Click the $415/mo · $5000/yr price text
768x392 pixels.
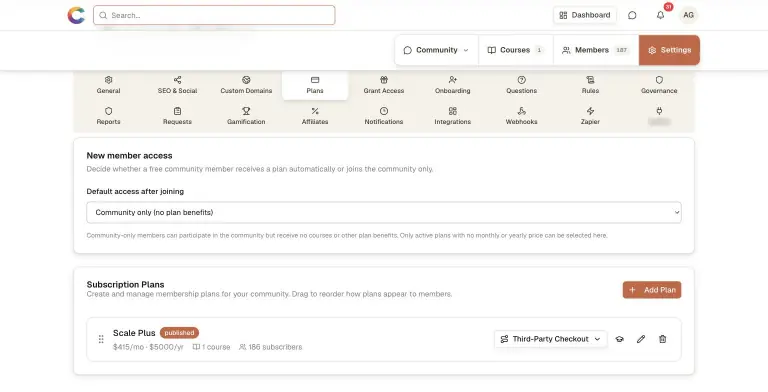click(148, 347)
